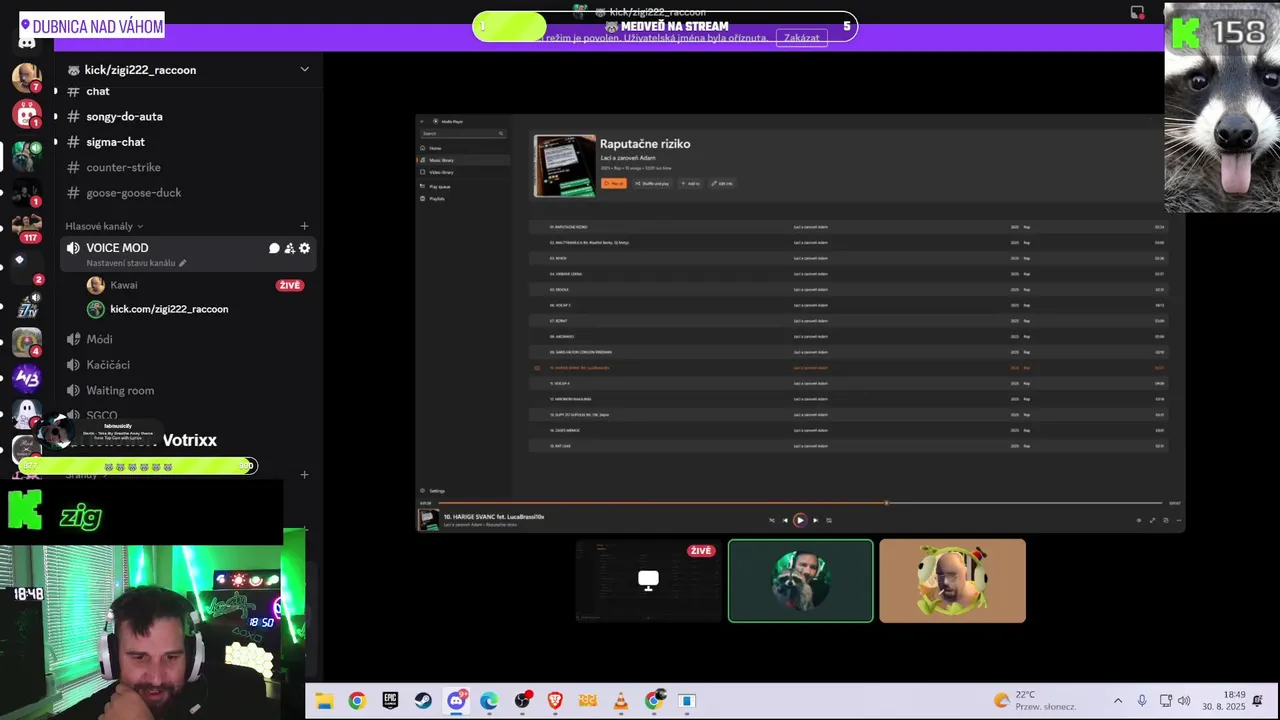This screenshot has width=1280, height=720.
Task: Switch to Discord on the taskbar
Action: tap(457, 701)
